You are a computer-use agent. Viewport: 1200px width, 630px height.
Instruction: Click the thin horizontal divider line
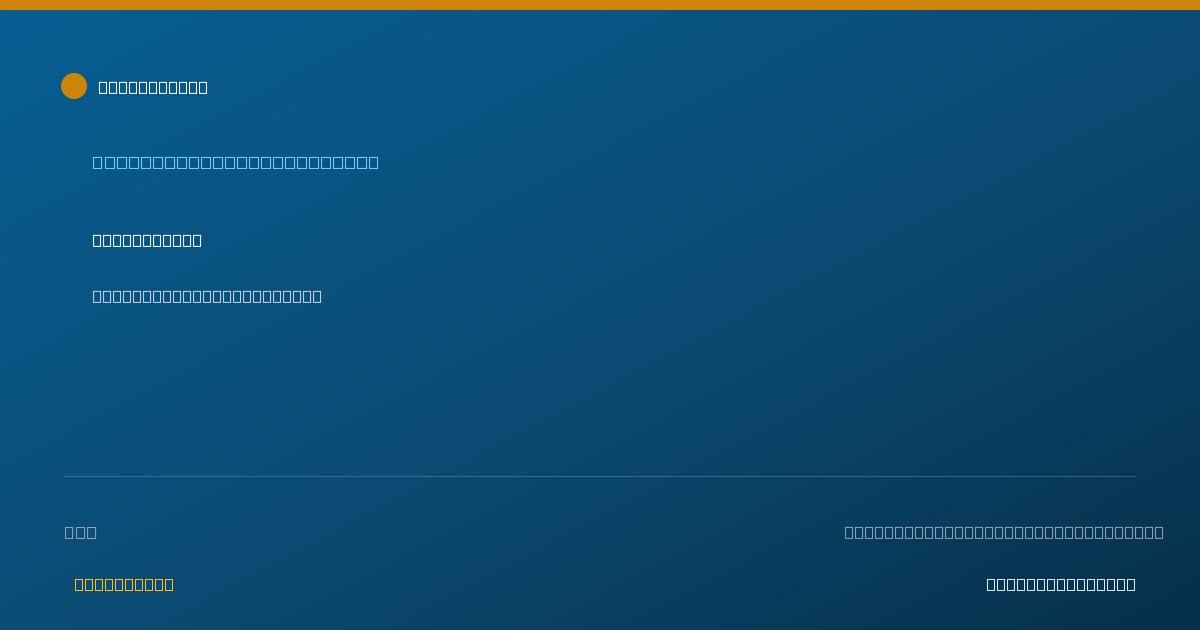click(600, 476)
